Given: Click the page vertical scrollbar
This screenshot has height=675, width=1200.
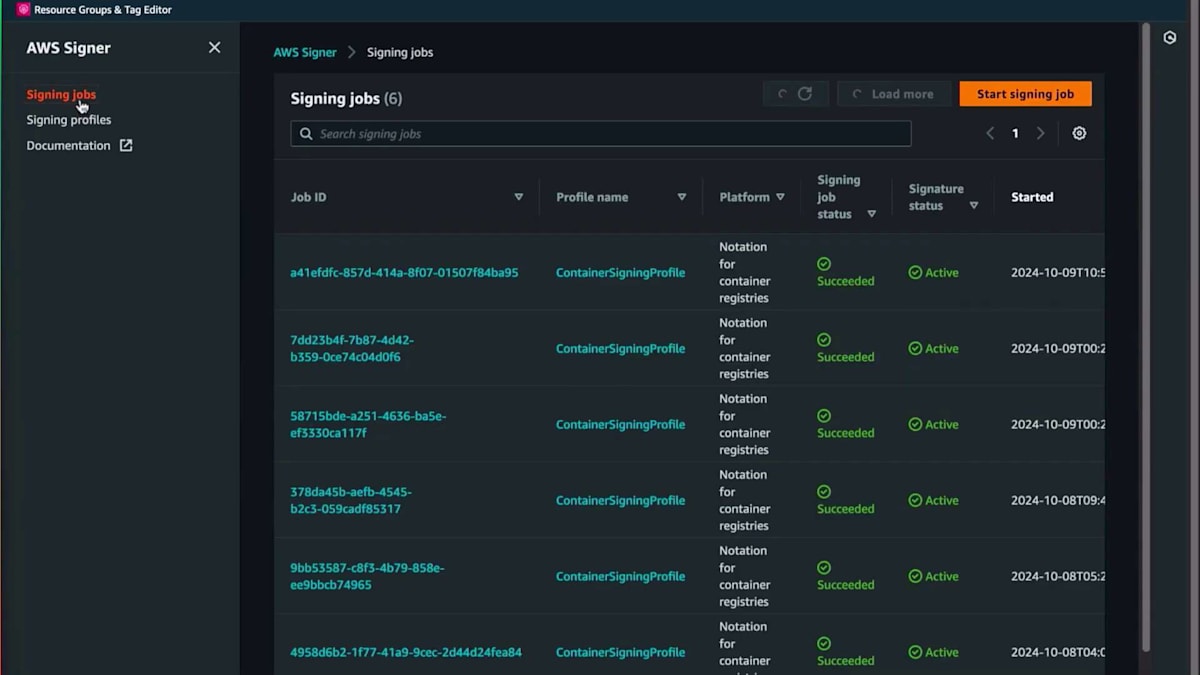Looking at the screenshot, I should (x=1146, y=337).
